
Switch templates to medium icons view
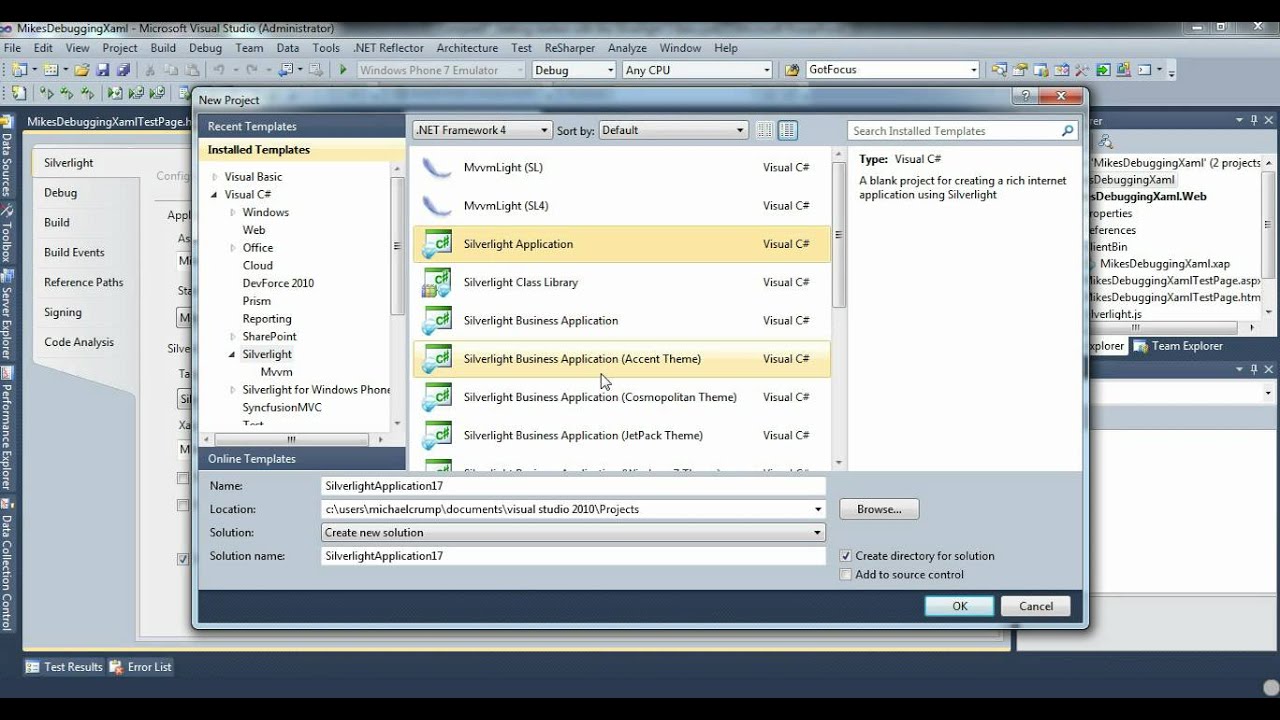click(788, 130)
